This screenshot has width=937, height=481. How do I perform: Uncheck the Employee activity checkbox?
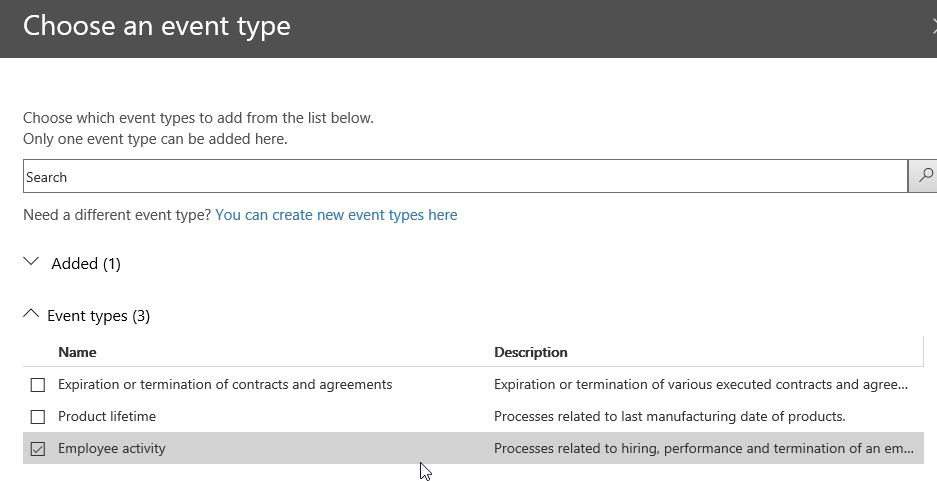[38, 449]
